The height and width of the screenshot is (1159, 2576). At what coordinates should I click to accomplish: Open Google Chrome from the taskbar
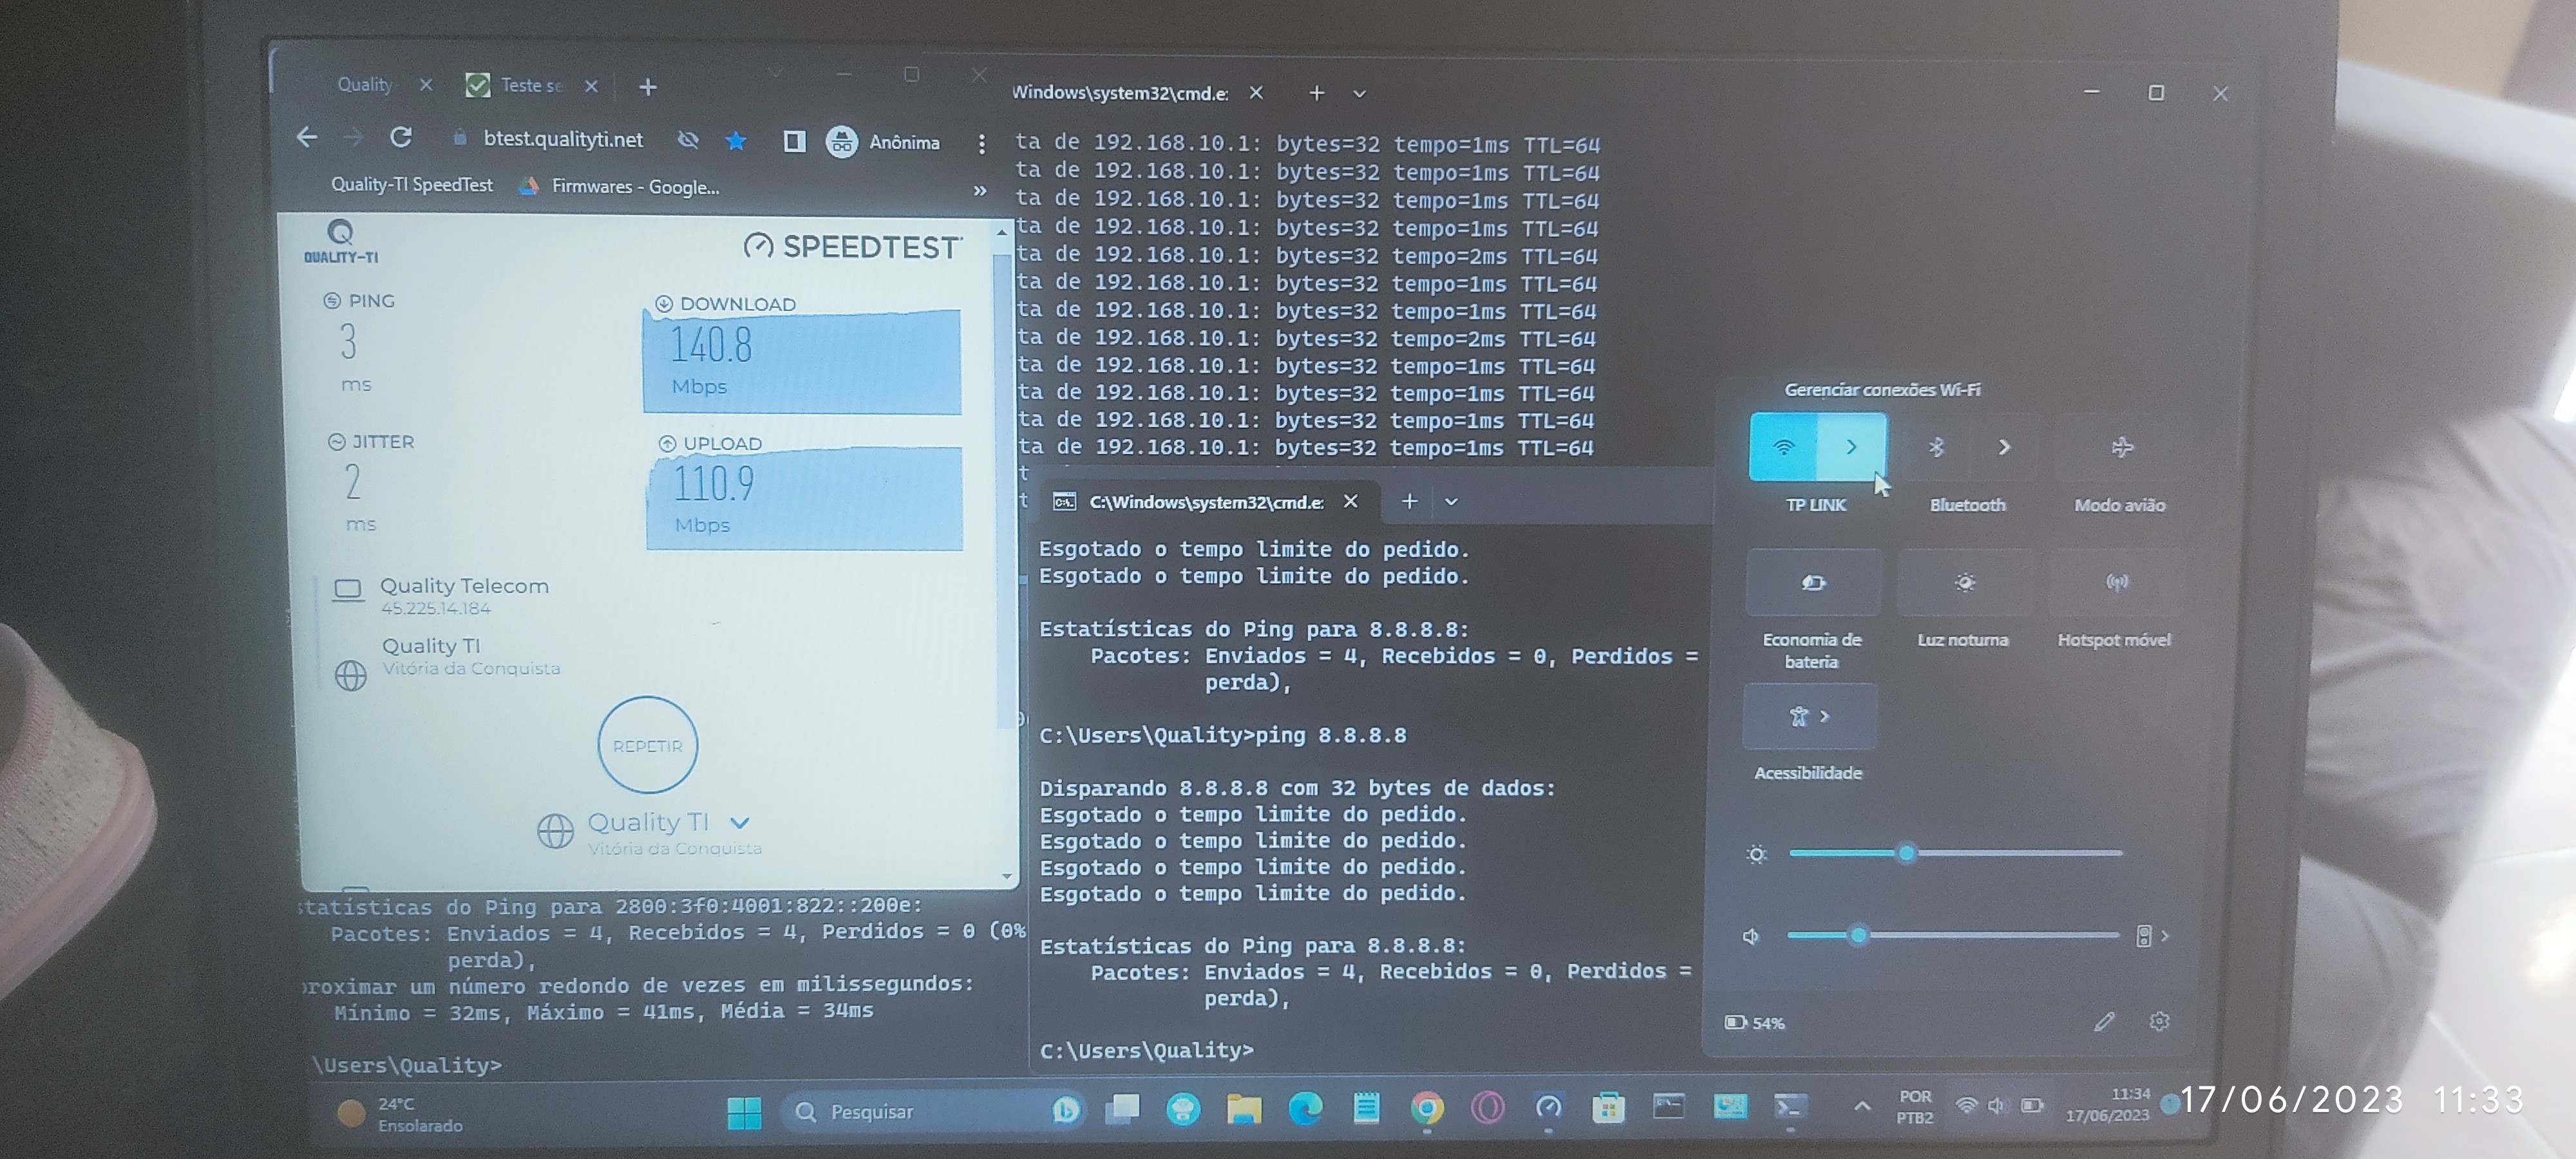point(1427,1108)
